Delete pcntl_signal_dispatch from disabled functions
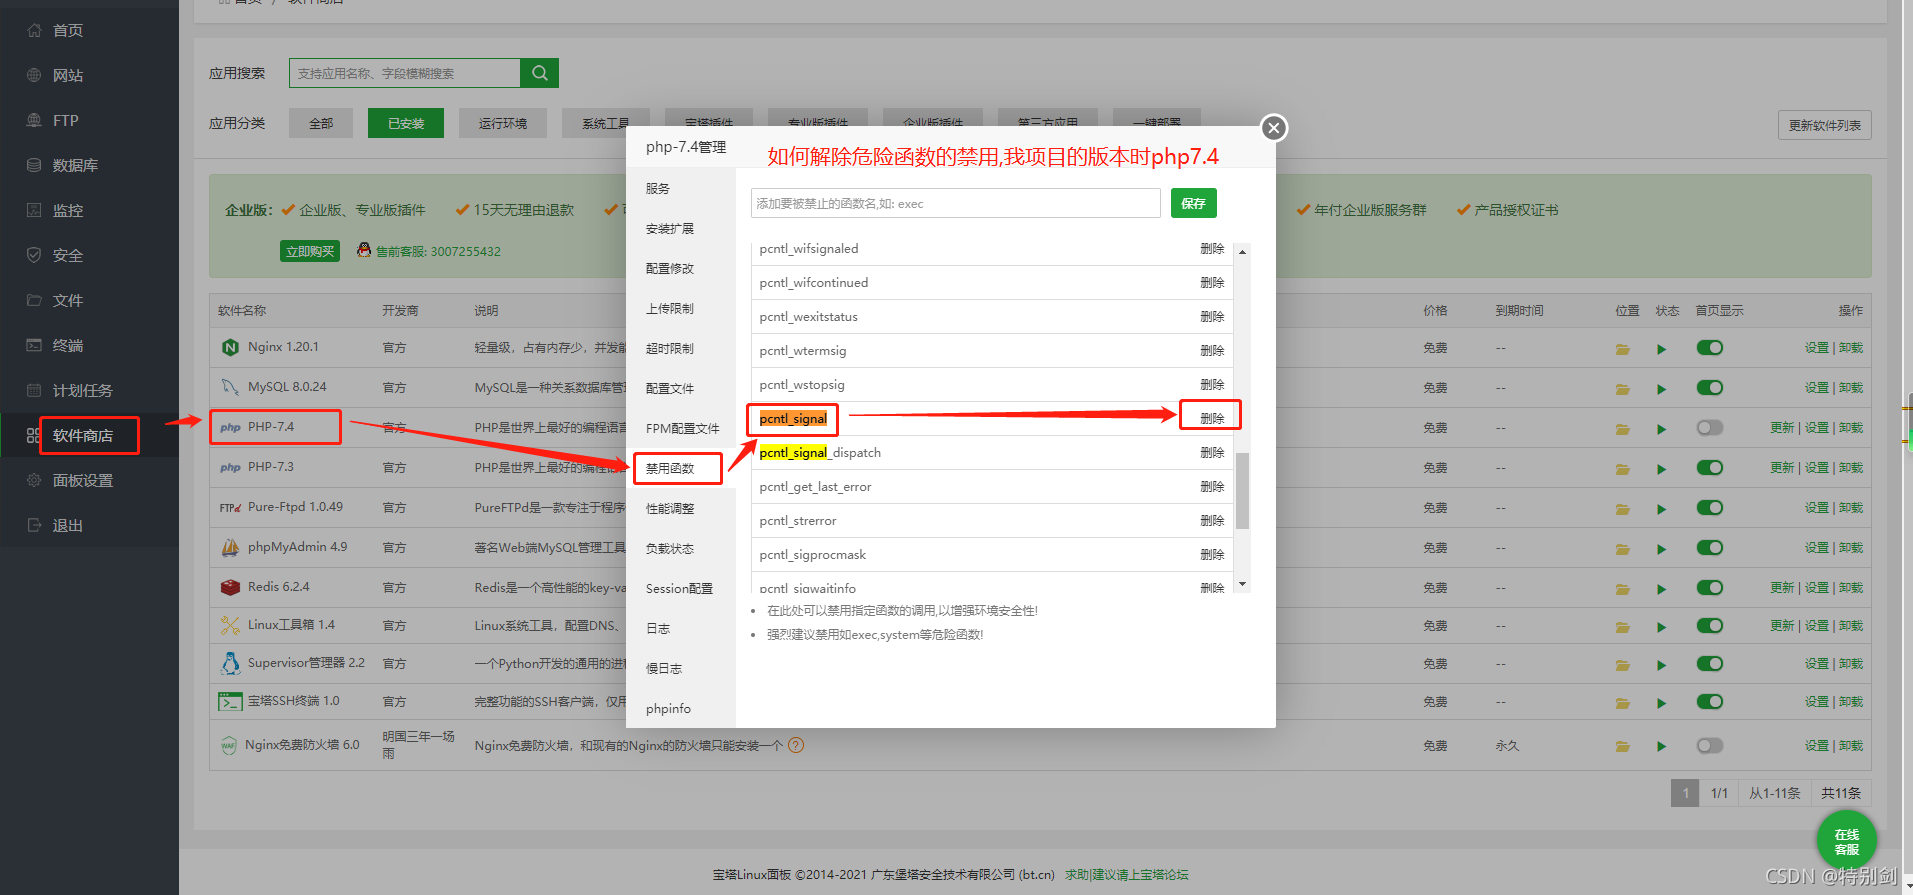Viewport: 1913px width, 895px height. point(1212,453)
